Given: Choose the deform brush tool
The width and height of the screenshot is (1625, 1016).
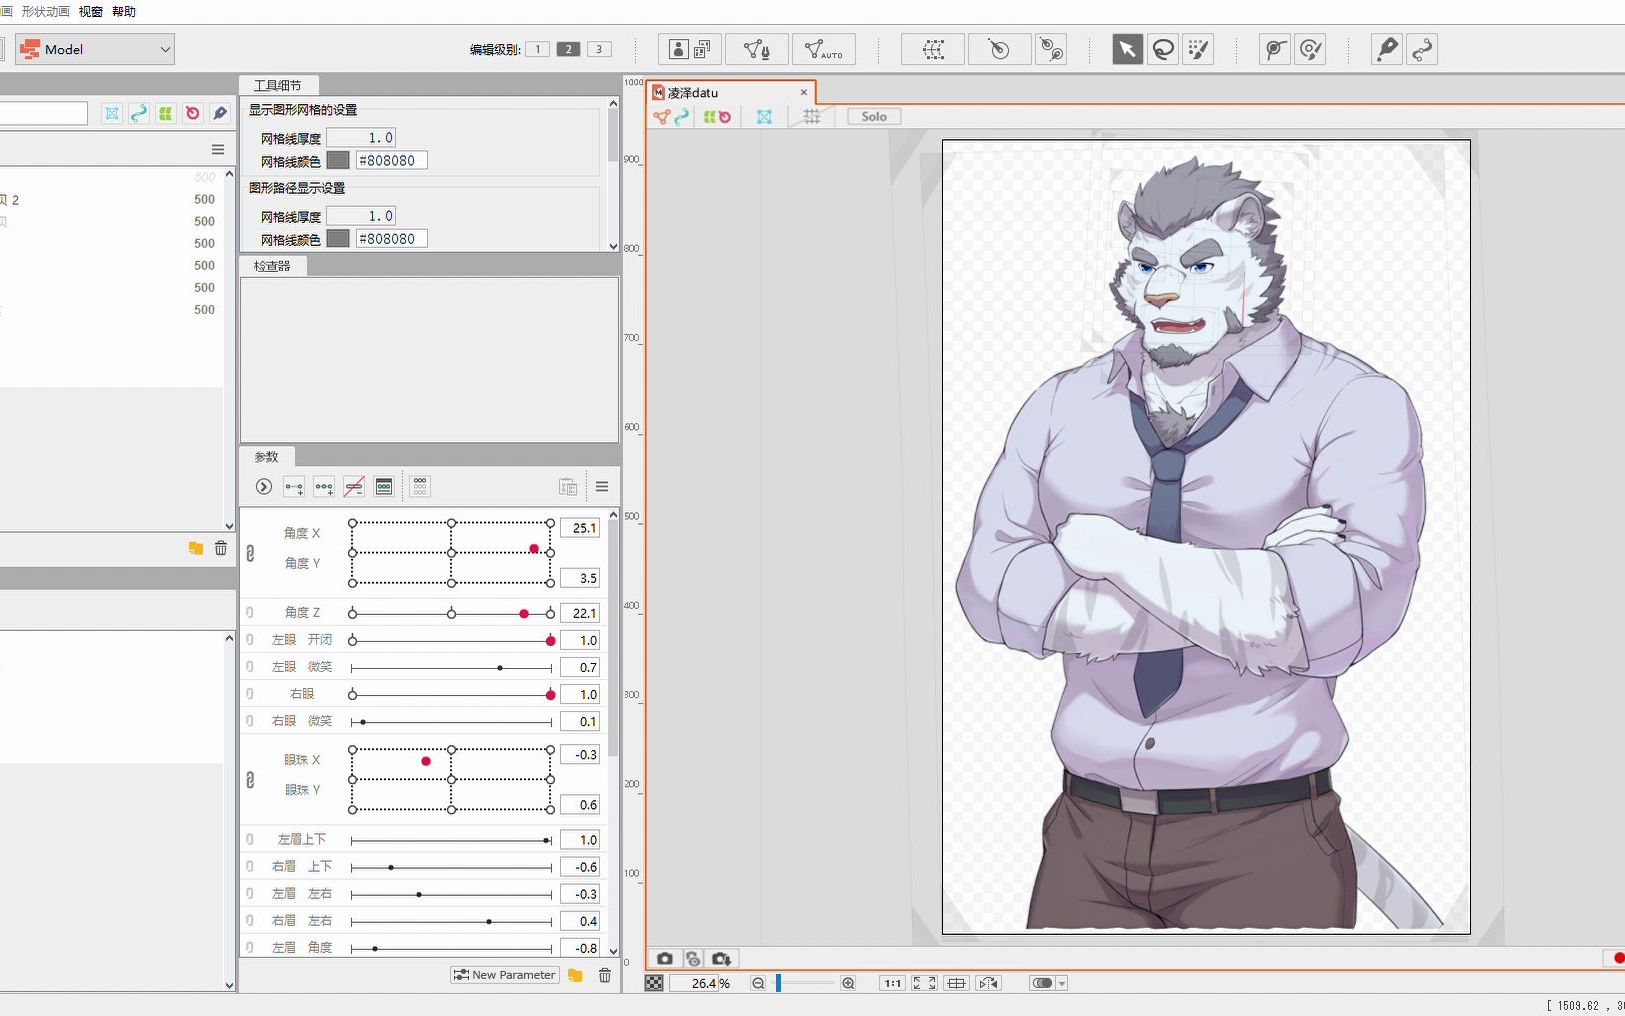Looking at the screenshot, I should point(1275,49).
